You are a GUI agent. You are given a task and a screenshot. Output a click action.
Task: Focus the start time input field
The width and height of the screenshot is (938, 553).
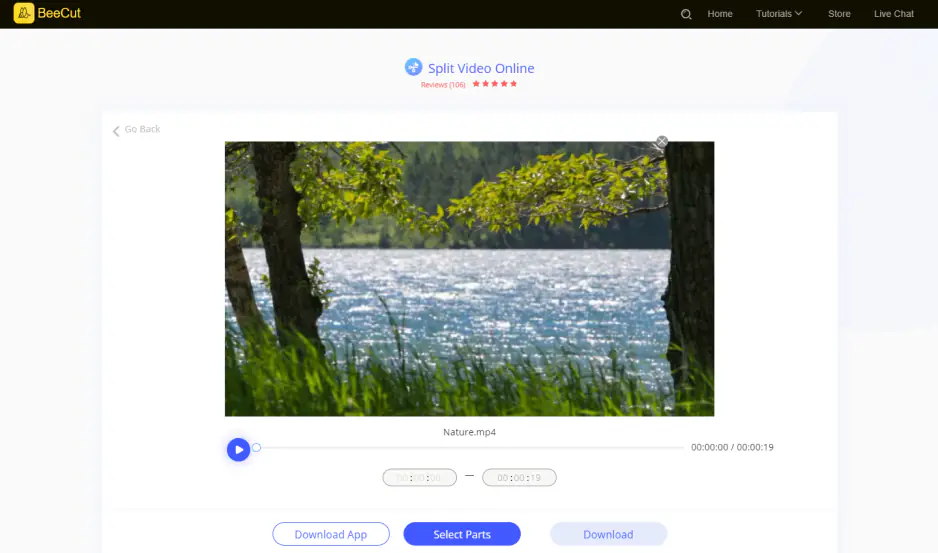(x=419, y=478)
